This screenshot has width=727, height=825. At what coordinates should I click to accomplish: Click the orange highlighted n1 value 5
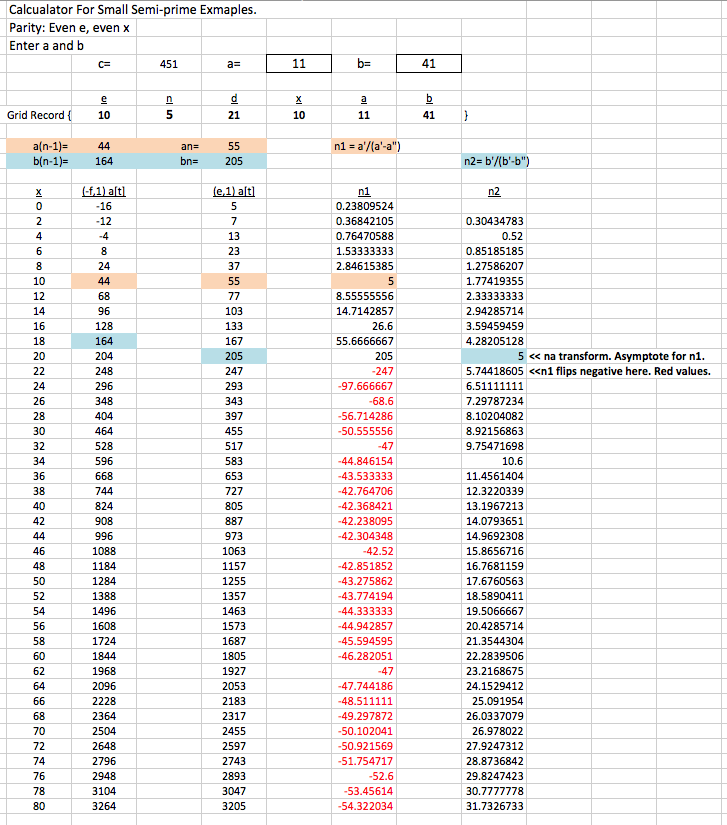pos(364,281)
